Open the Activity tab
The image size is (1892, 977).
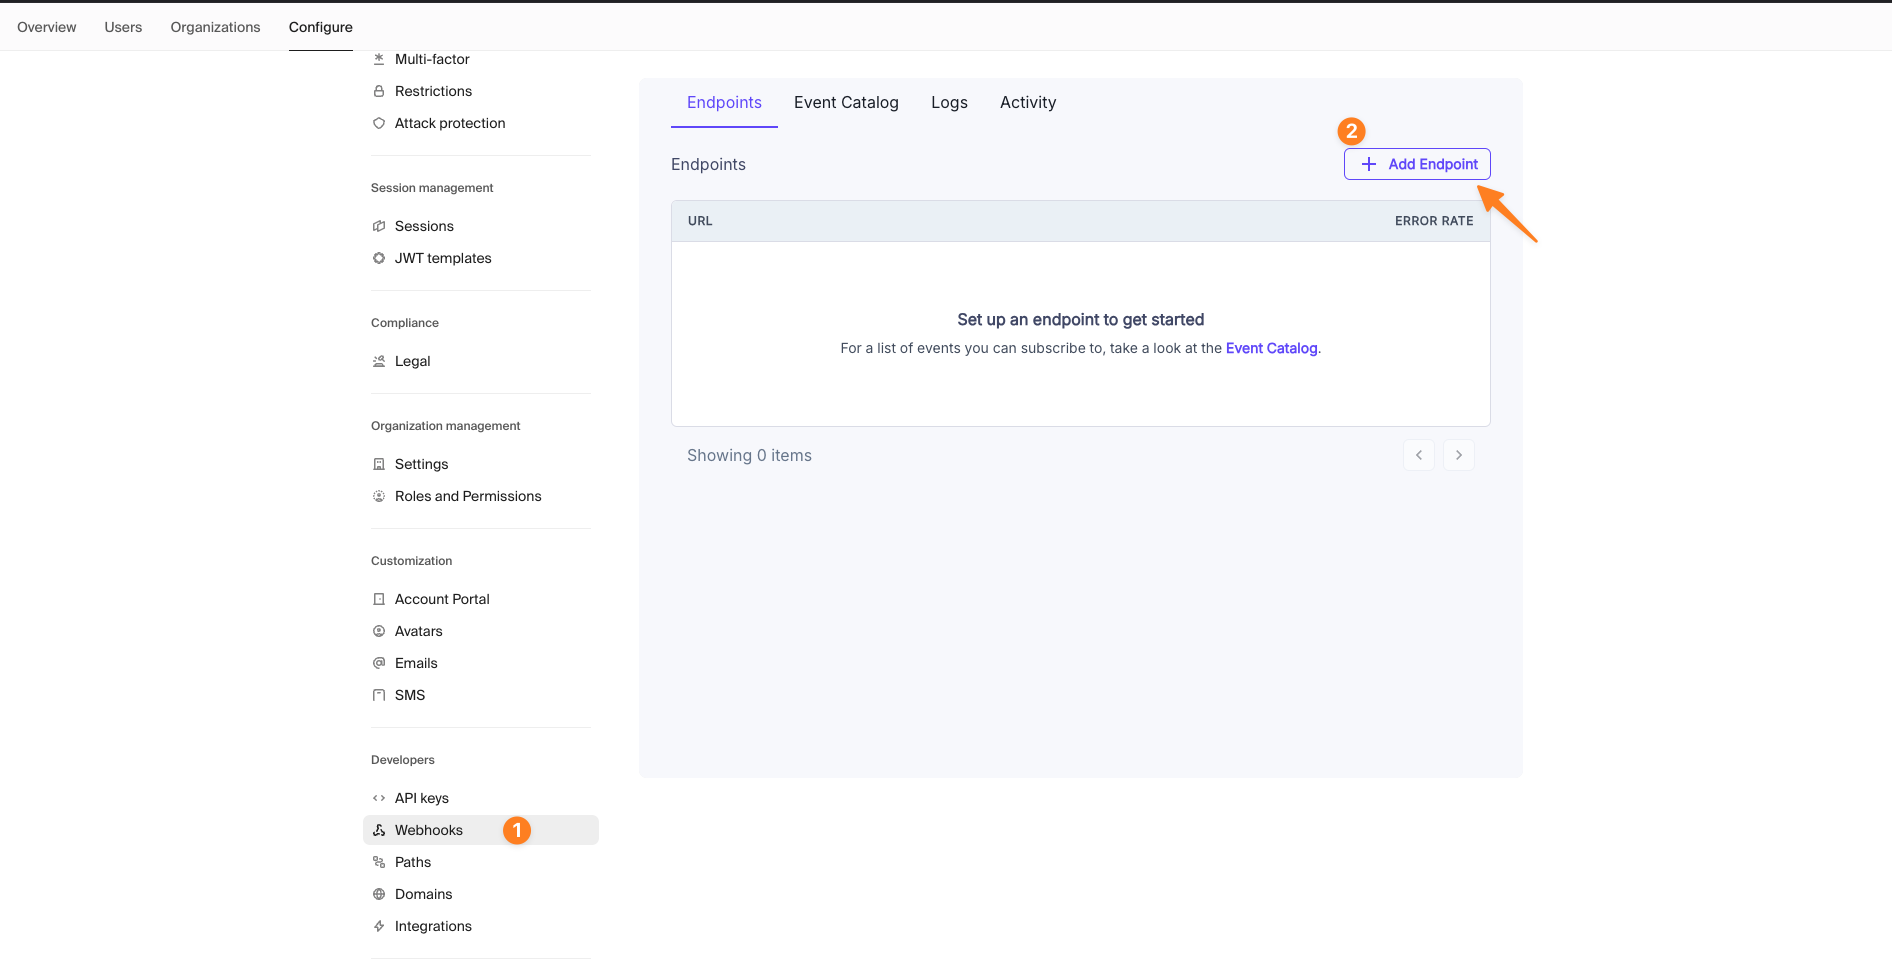point(1028,102)
